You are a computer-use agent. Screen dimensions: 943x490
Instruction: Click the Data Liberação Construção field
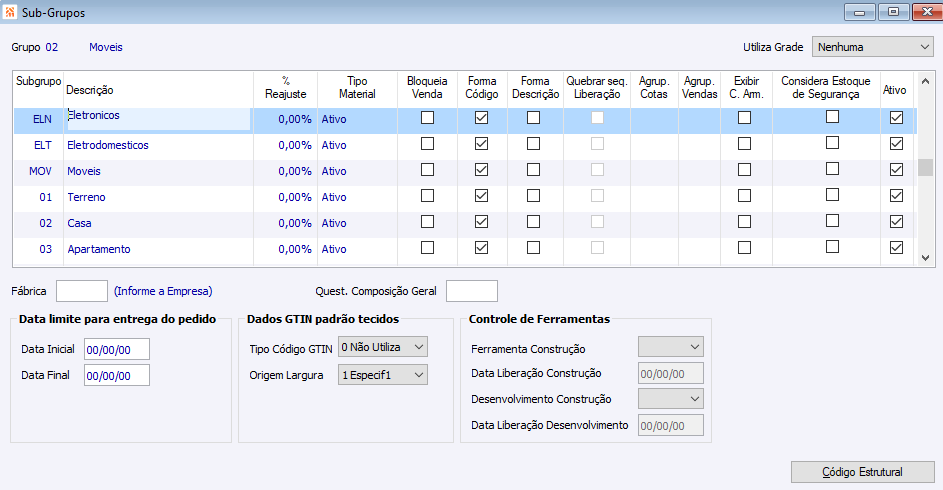point(671,373)
